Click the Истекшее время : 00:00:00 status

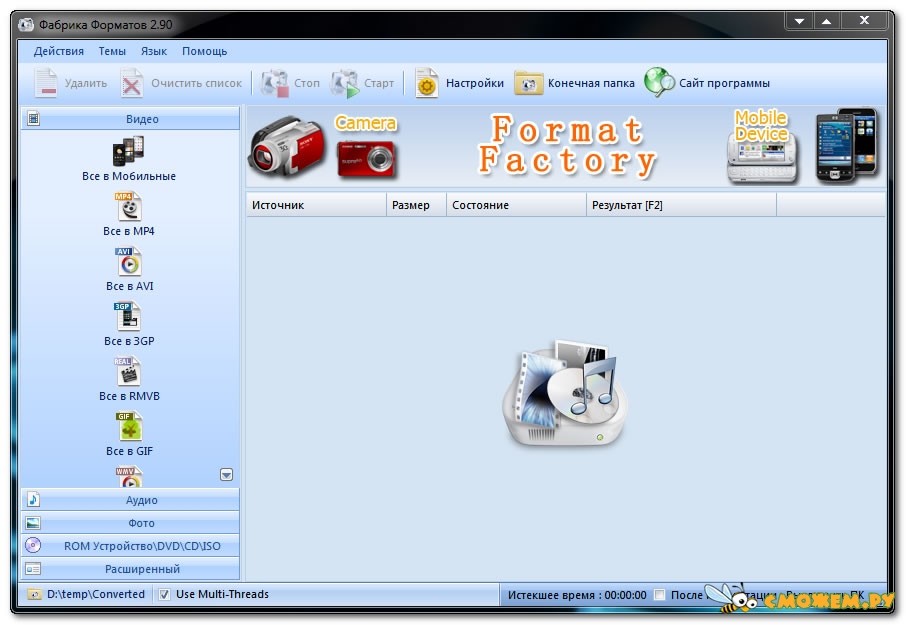pyautogui.click(x=577, y=595)
